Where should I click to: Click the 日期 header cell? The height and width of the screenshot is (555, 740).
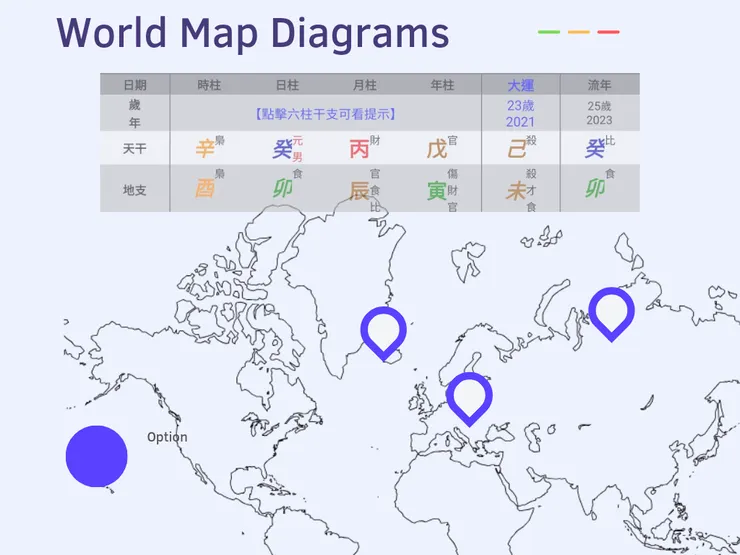[x=135, y=85]
